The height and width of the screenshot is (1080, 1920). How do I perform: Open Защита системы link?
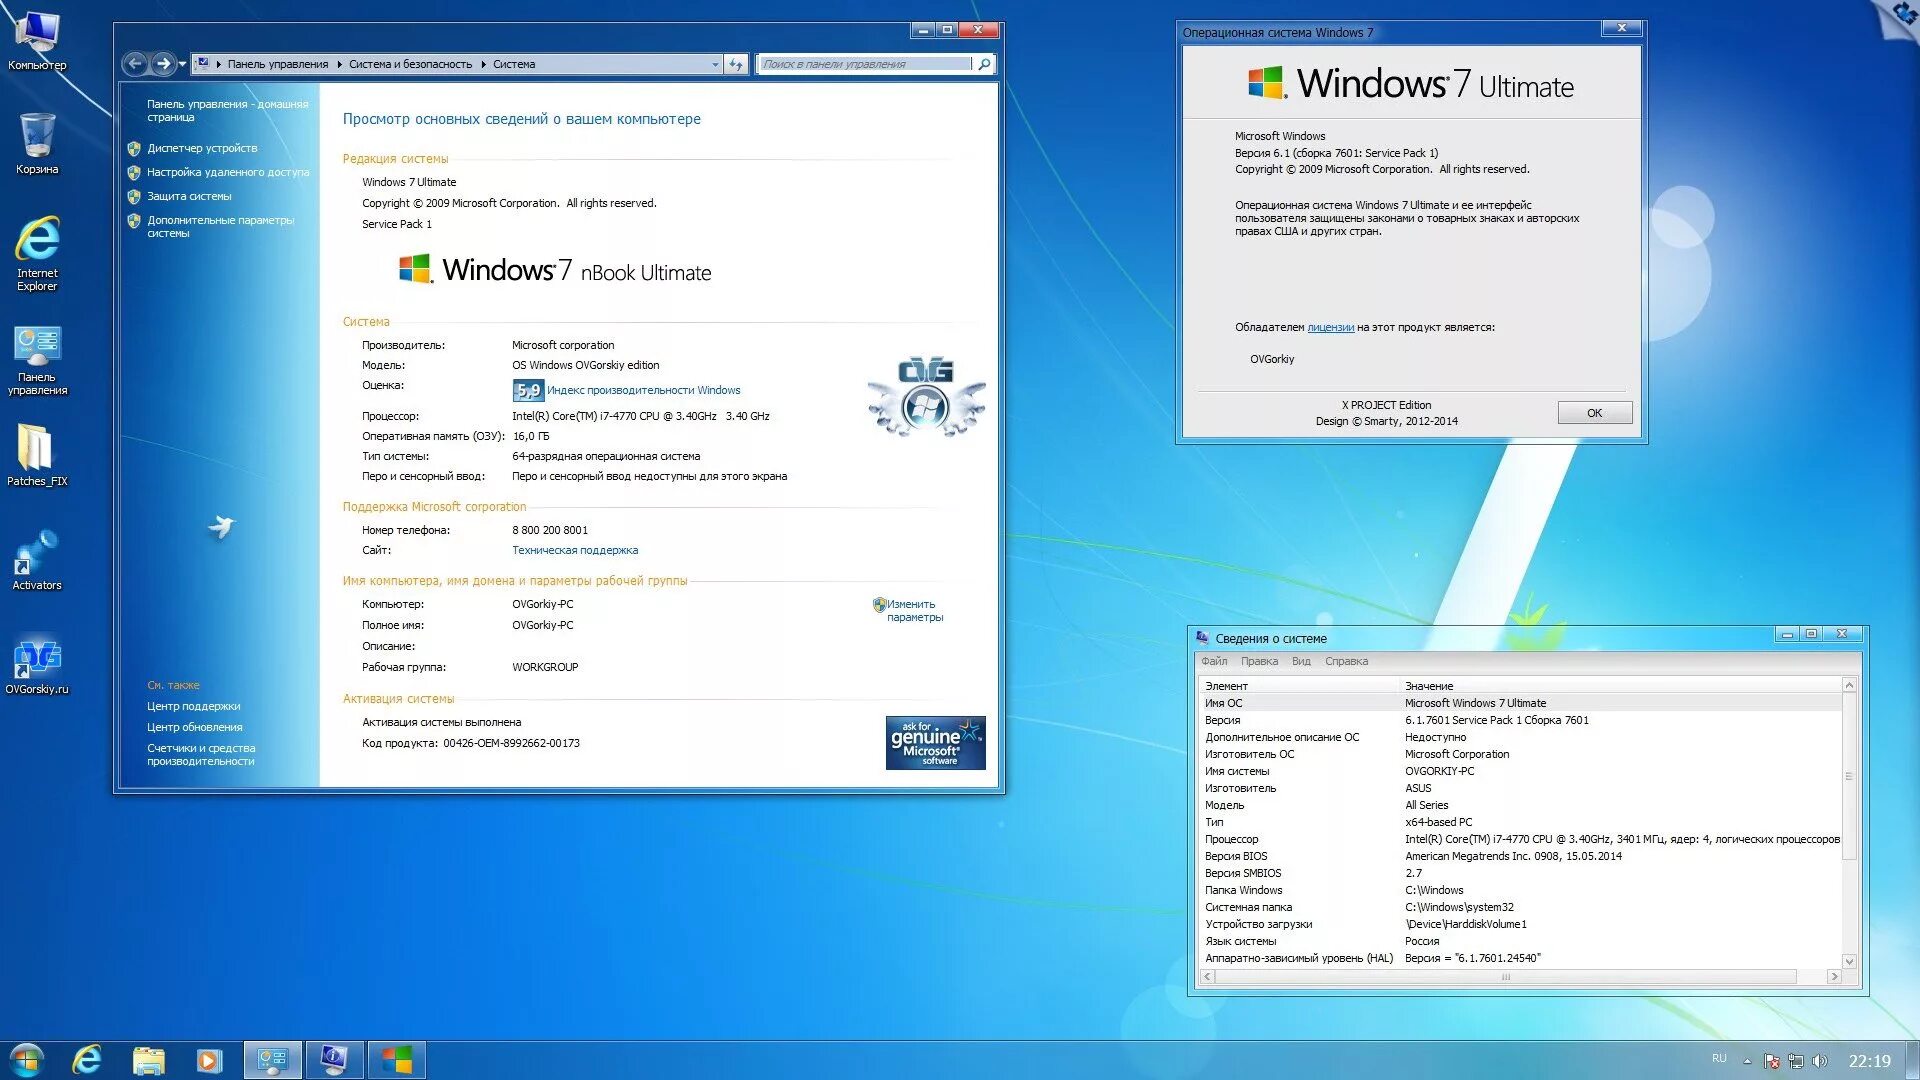click(189, 196)
